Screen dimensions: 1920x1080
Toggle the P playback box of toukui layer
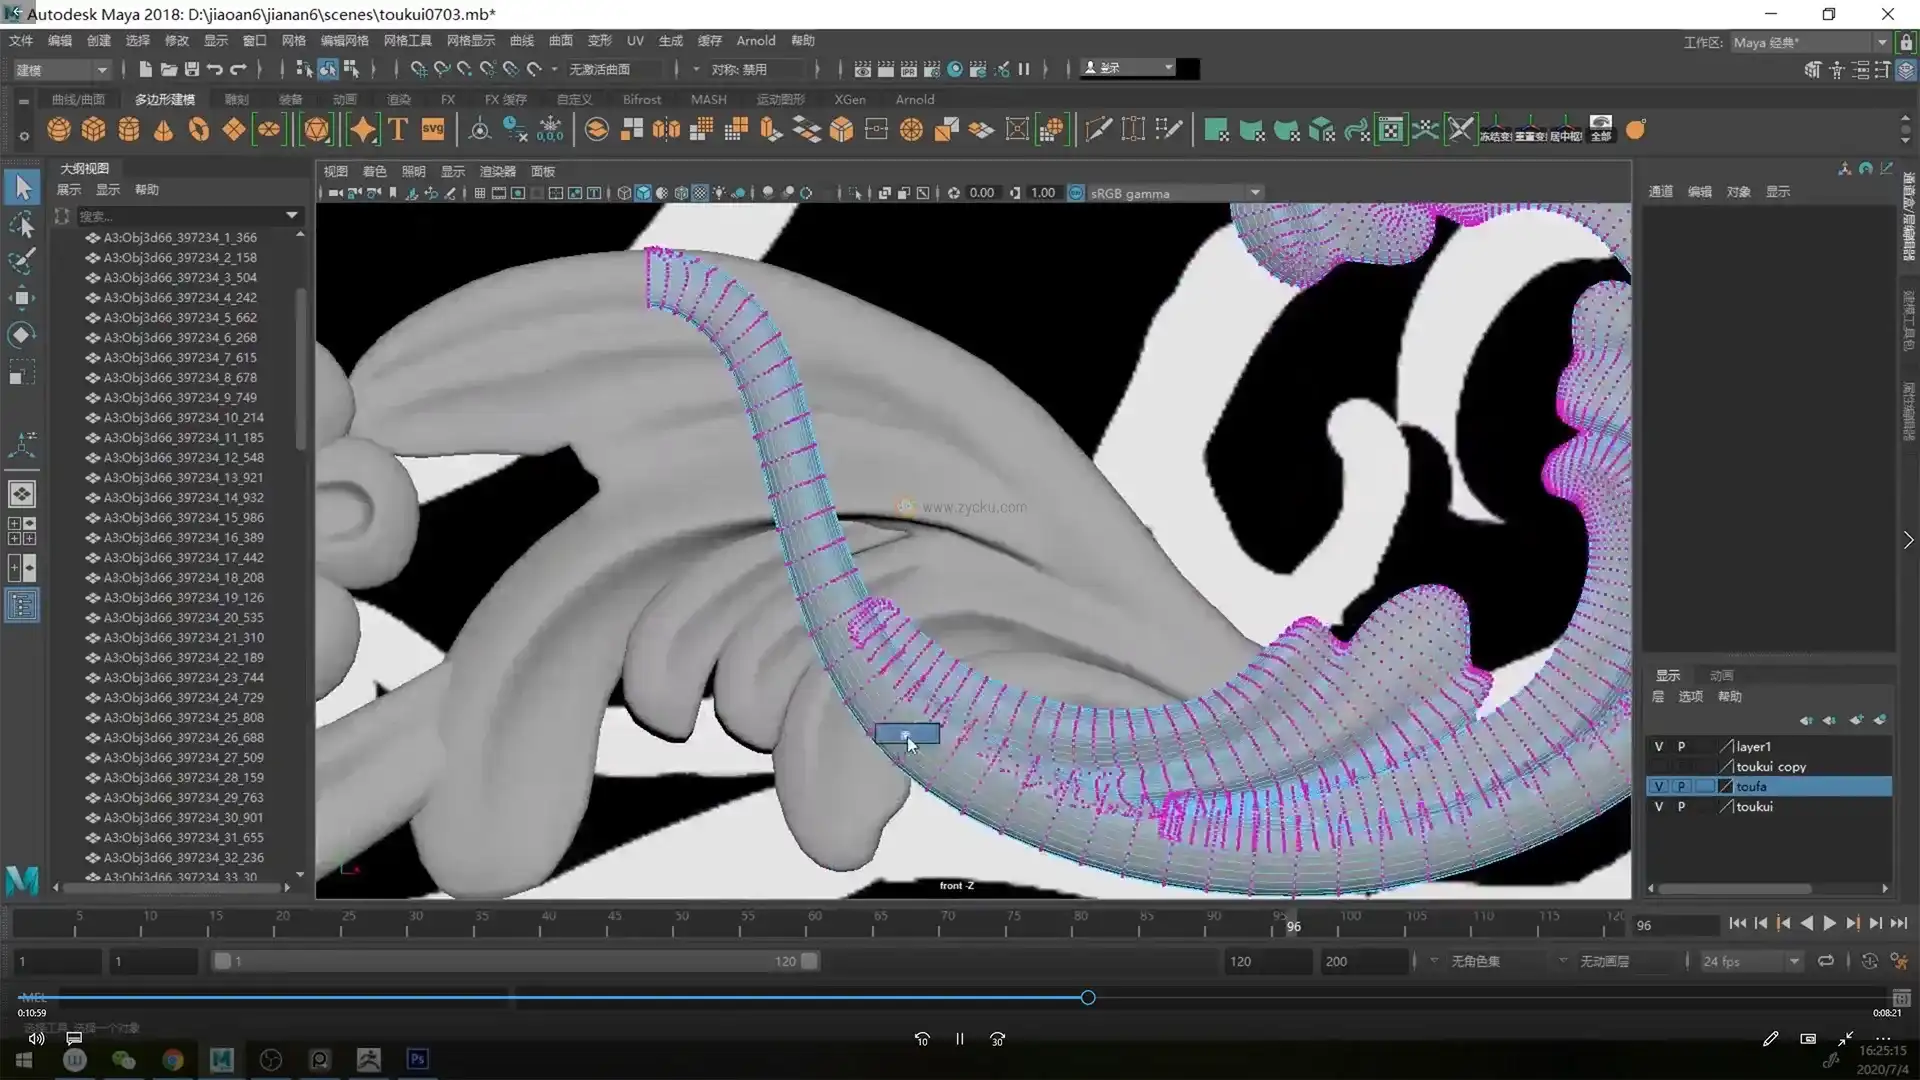(x=1682, y=807)
